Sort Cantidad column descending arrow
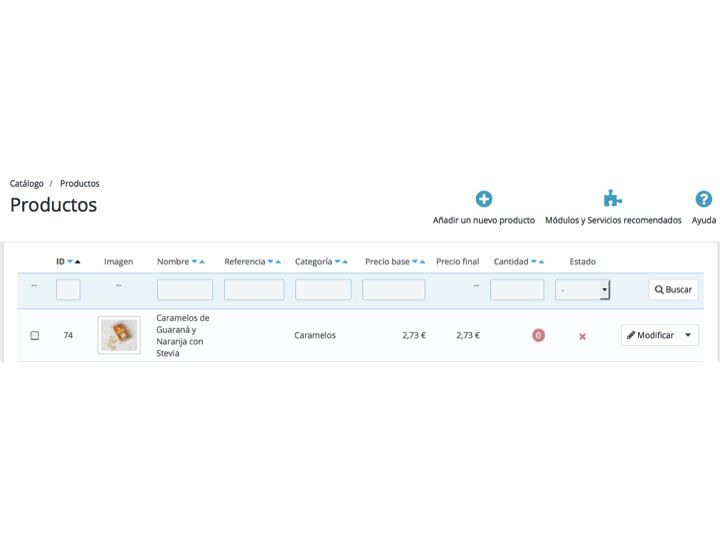720x540 pixels. coord(534,262)
